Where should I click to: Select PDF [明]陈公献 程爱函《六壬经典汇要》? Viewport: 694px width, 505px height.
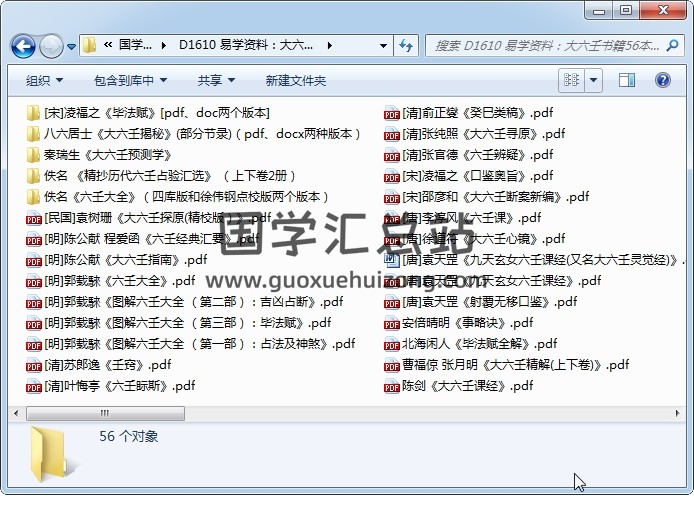[143, 239]
